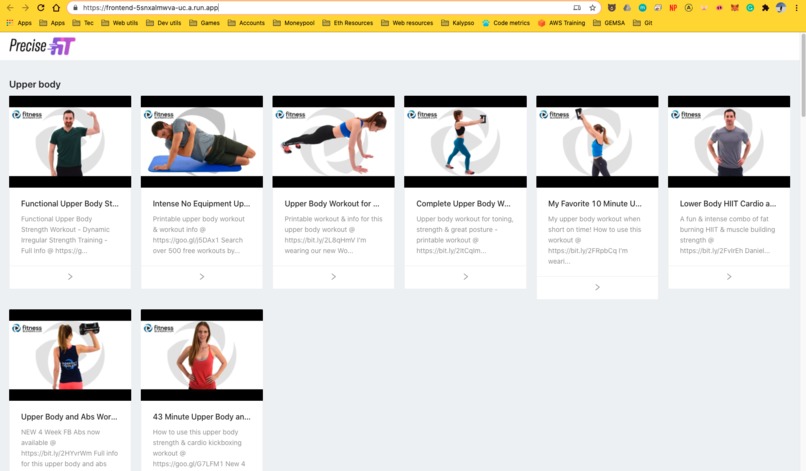Viewport: 806px width, 471px height.
Task: Open the Grammarly green extension icon
Action: point(750,8)
